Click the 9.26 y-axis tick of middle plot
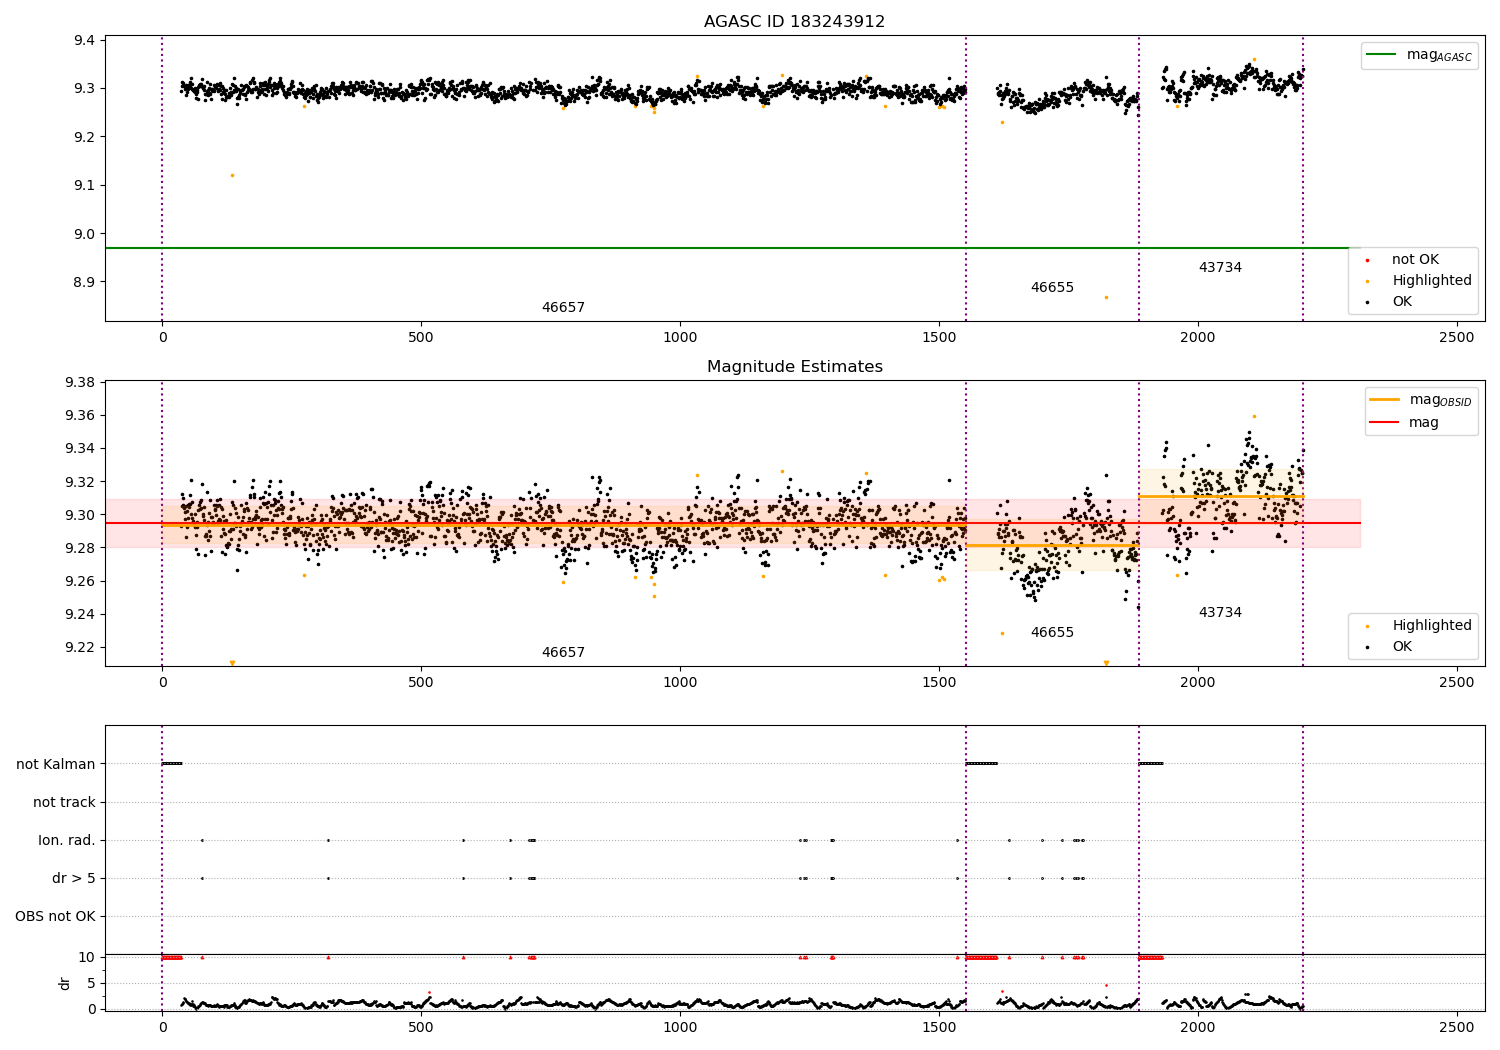Image resolution: width=1500 pixels, height=1050 pixels. (79, 582)
